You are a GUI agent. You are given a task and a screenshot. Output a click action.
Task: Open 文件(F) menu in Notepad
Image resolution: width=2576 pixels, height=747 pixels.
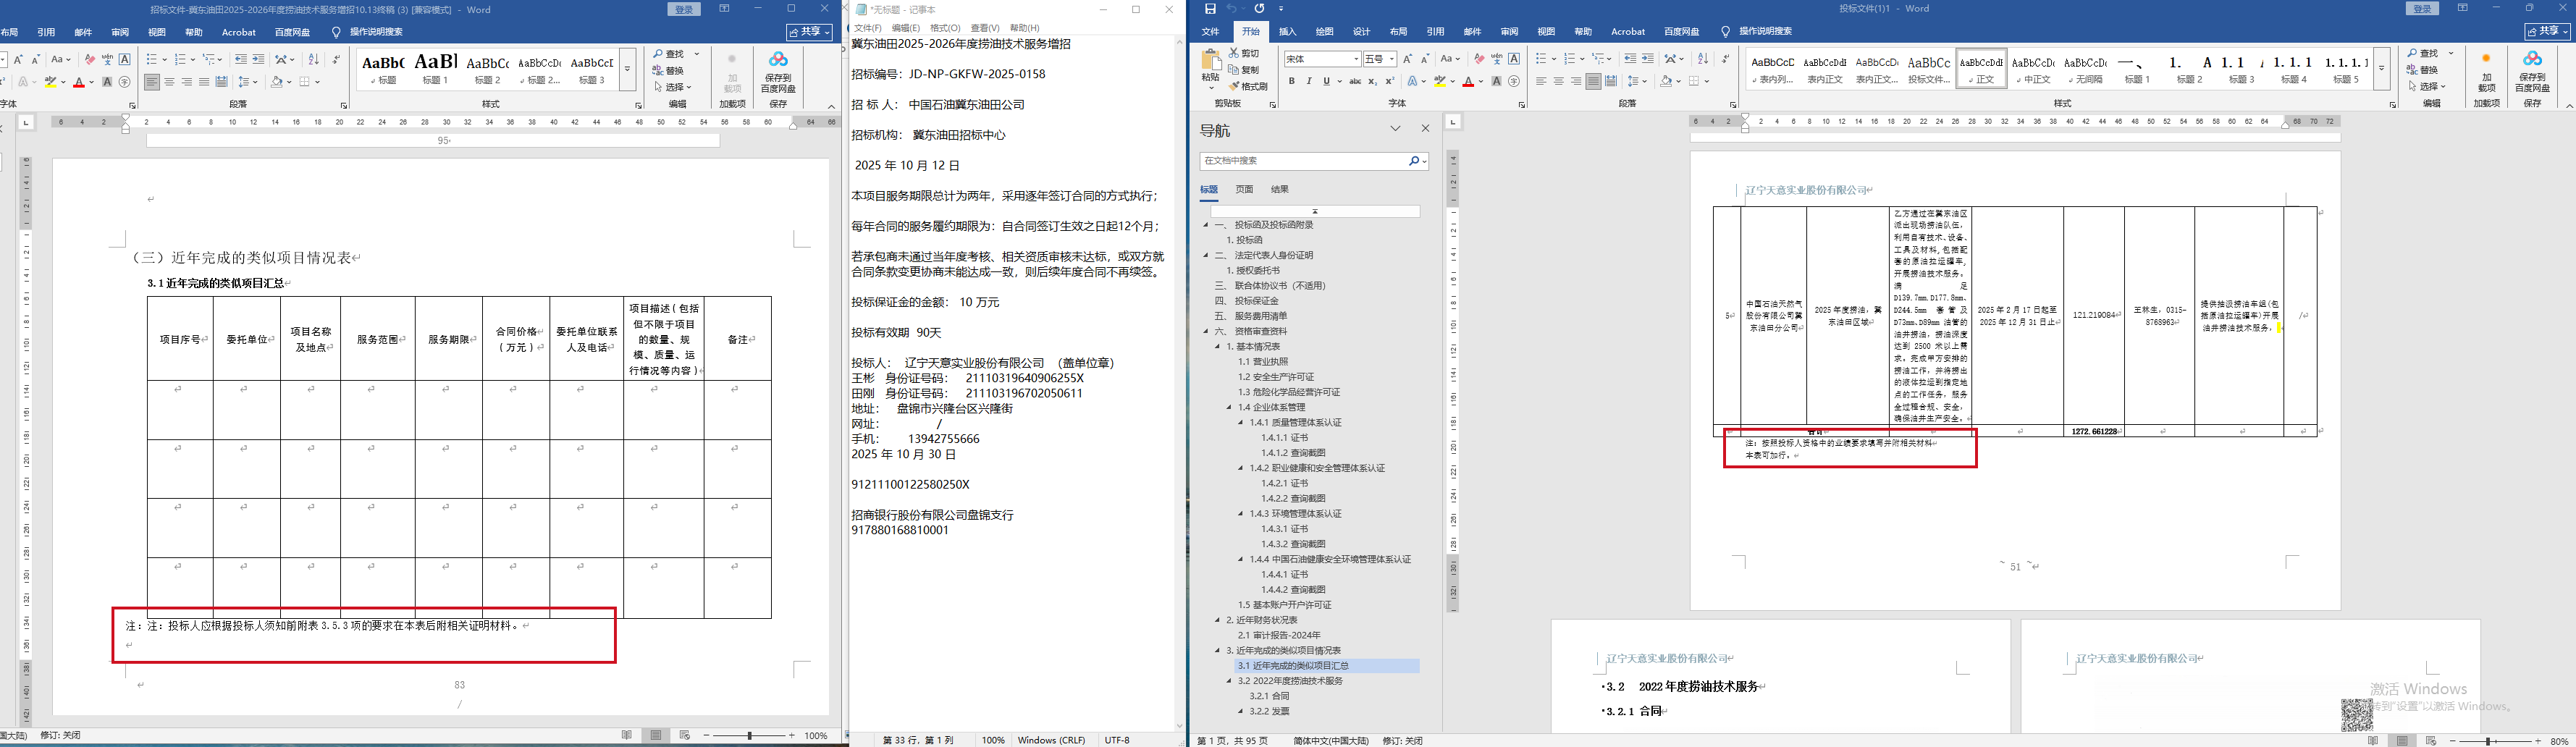click(867, 28)
